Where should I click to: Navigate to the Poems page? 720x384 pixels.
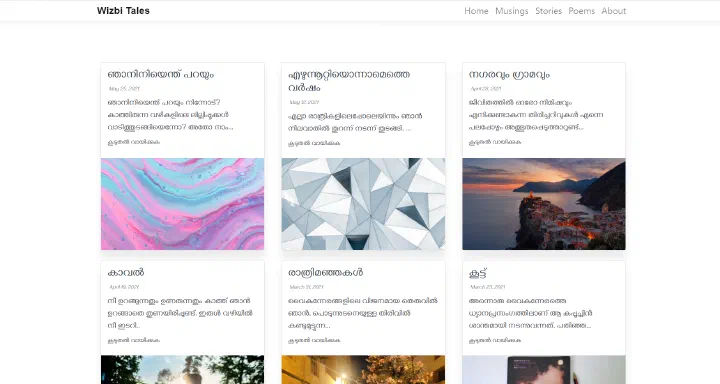coord(581,11)
